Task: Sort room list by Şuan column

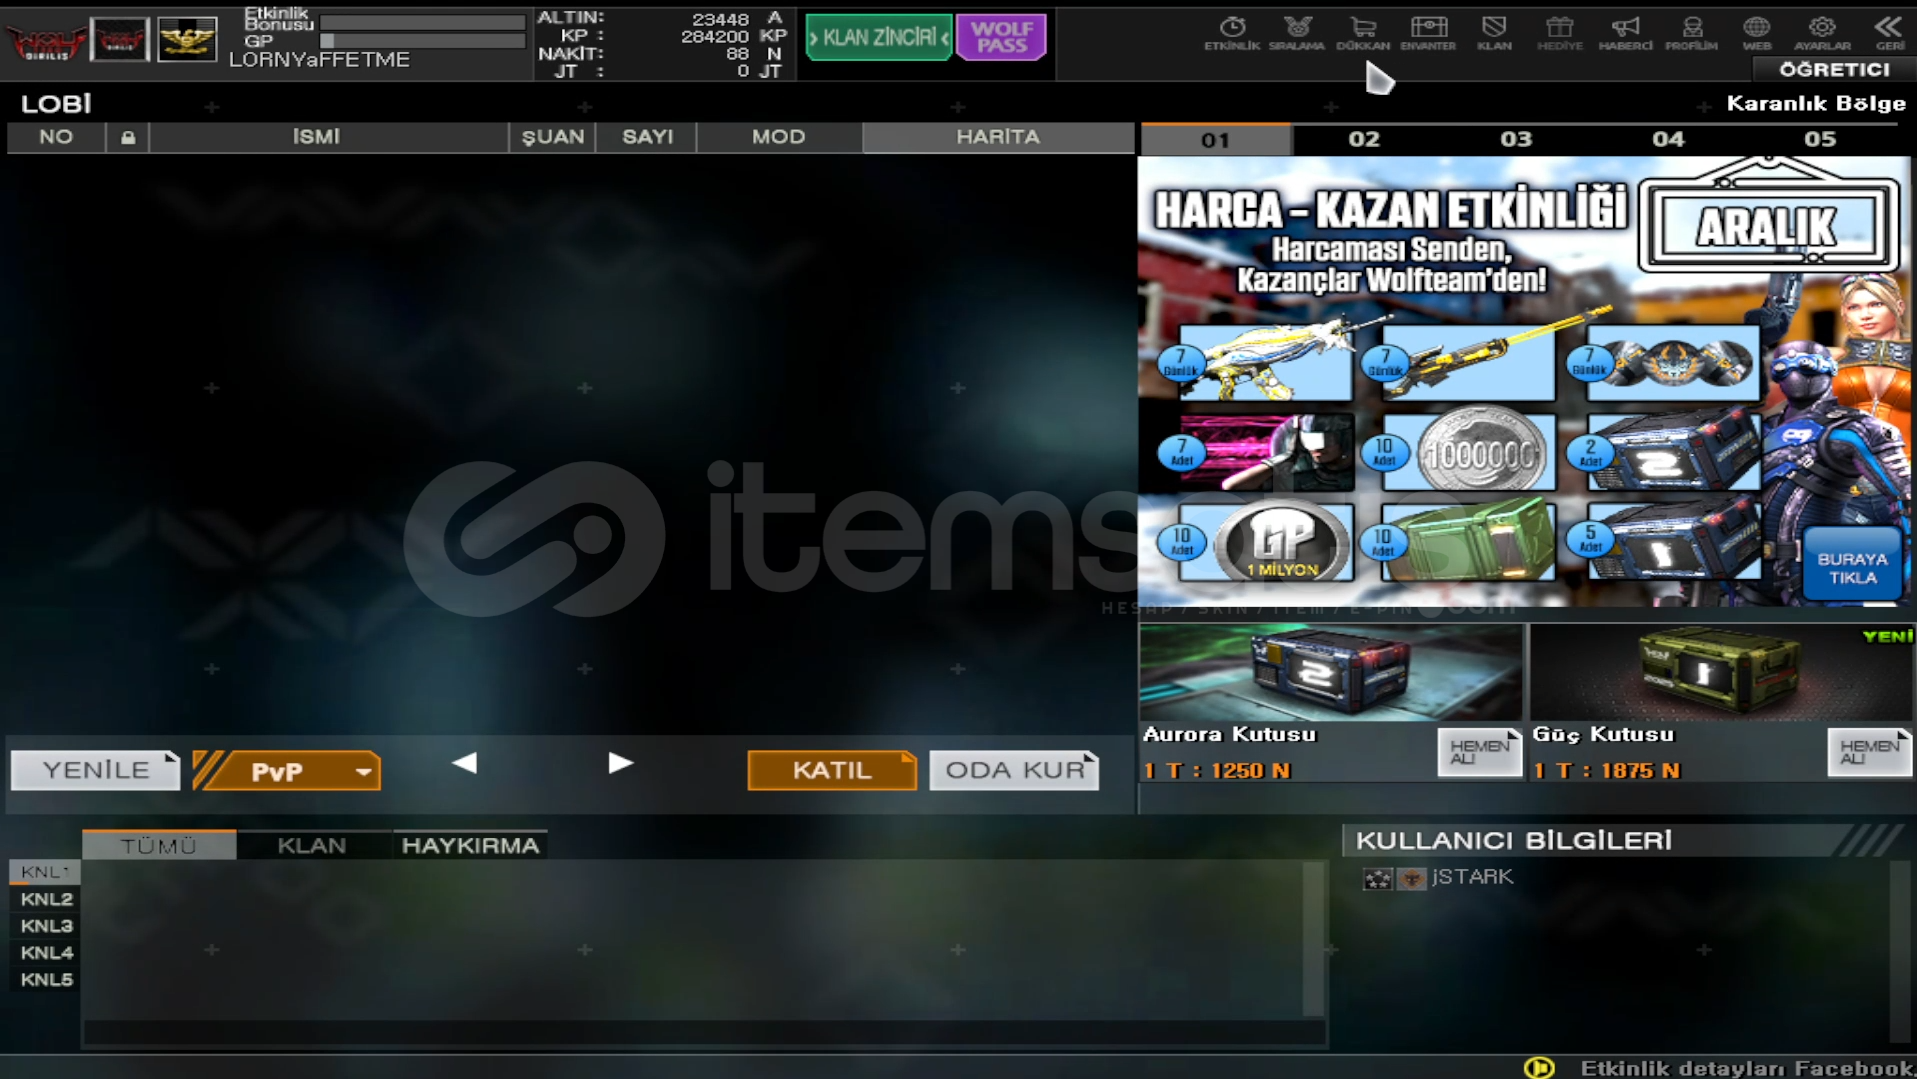Action: point(553,138)
